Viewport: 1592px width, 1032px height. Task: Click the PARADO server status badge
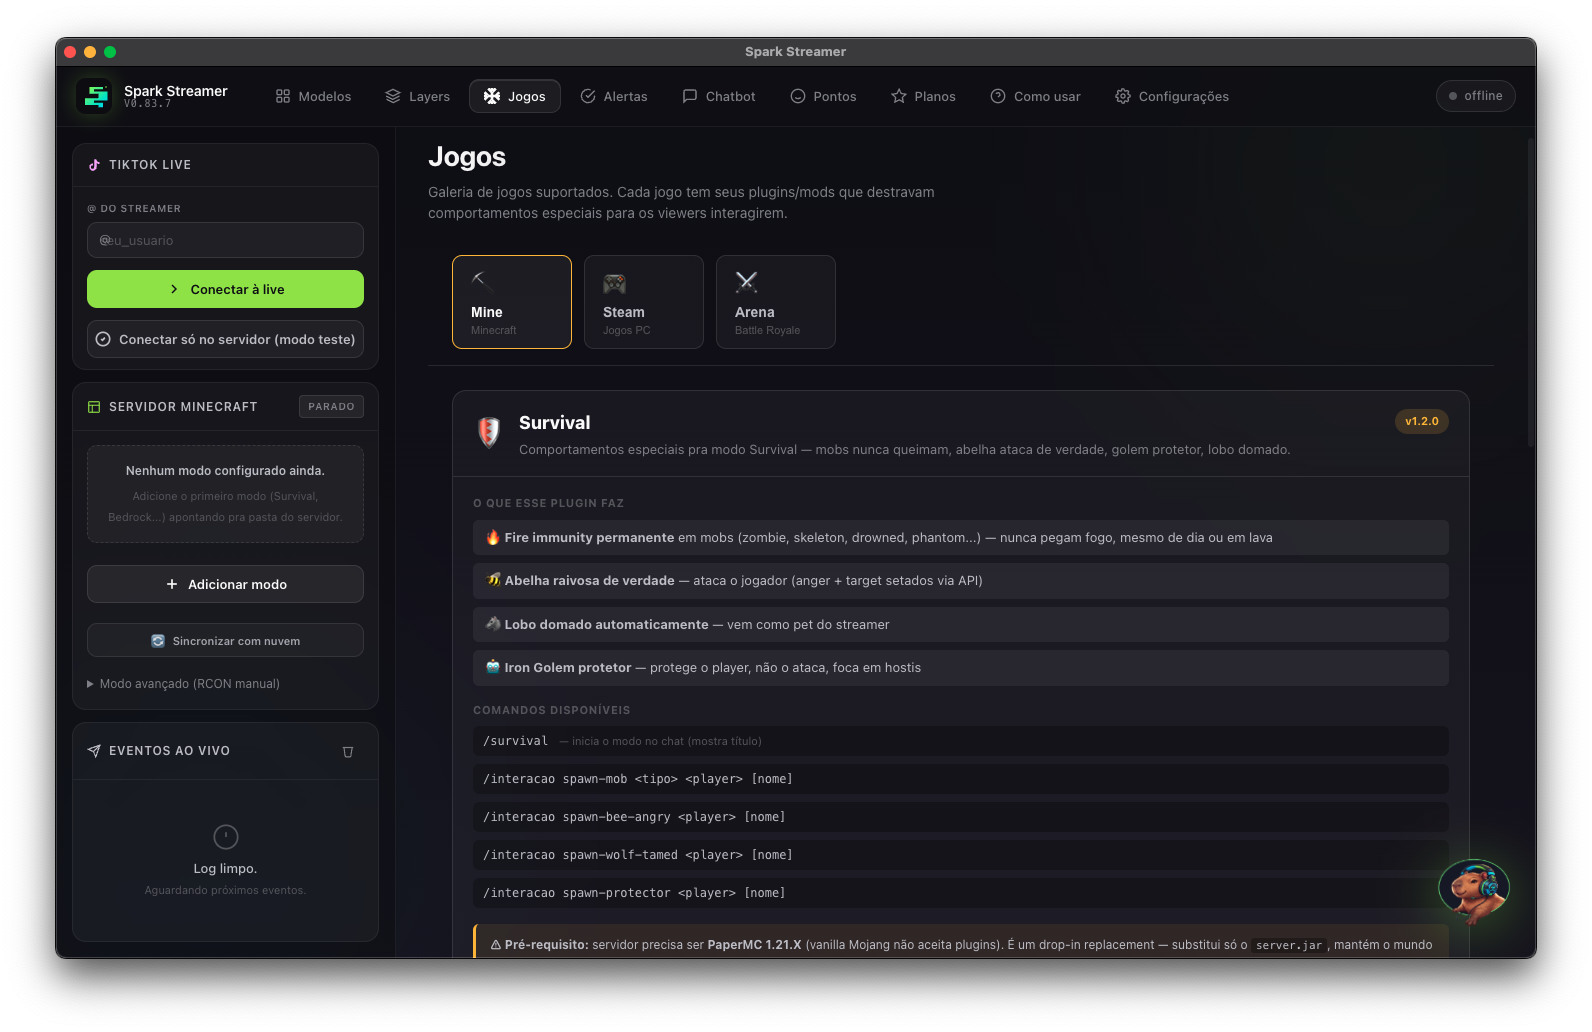[x=331, y=407]
